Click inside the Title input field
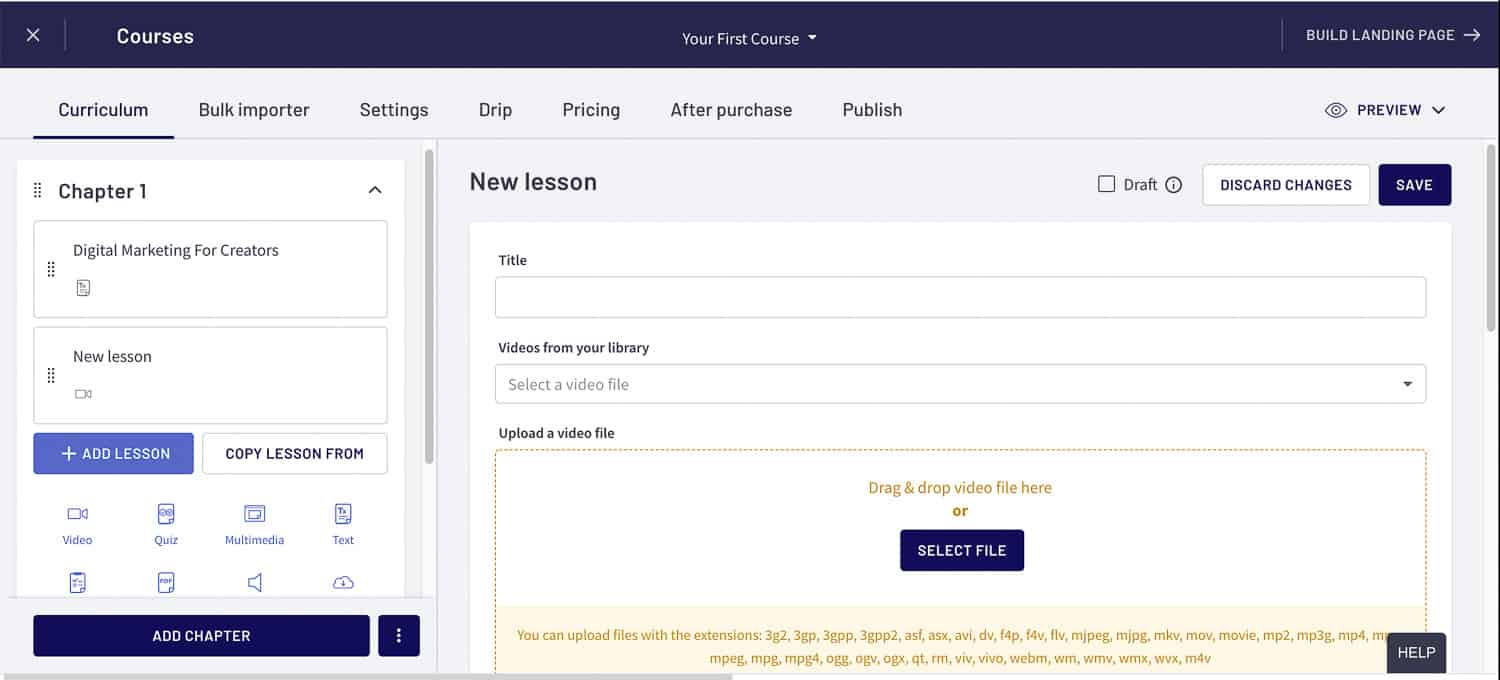Viewport: 1500px width, 680px height. (x=960, y=296)
